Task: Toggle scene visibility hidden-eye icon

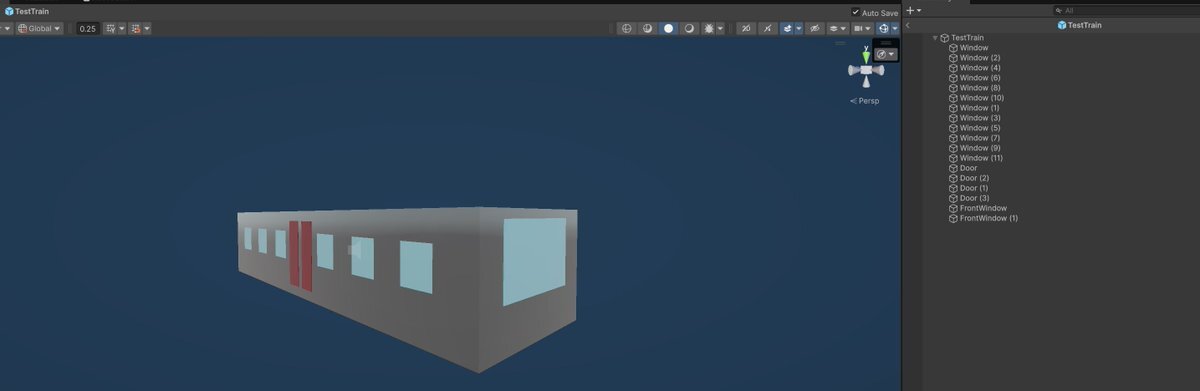Action: coord(815,28)
